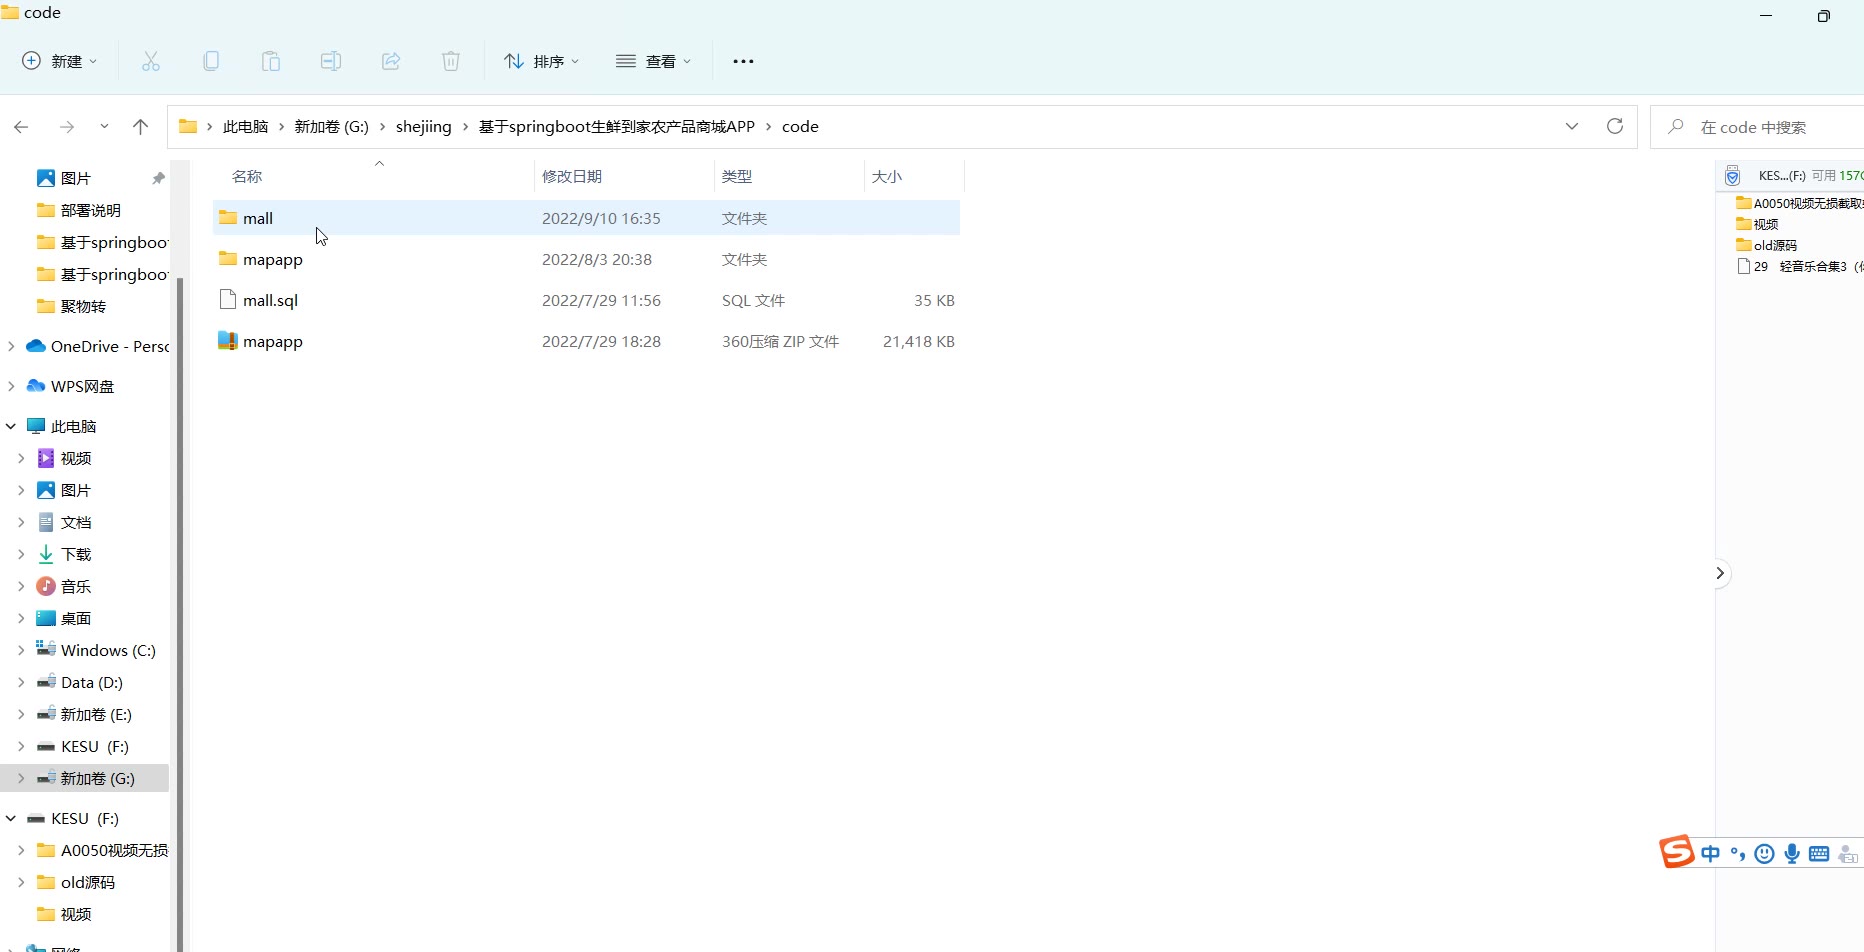Expand the old源码 folder node

click(x=21, y=882)
